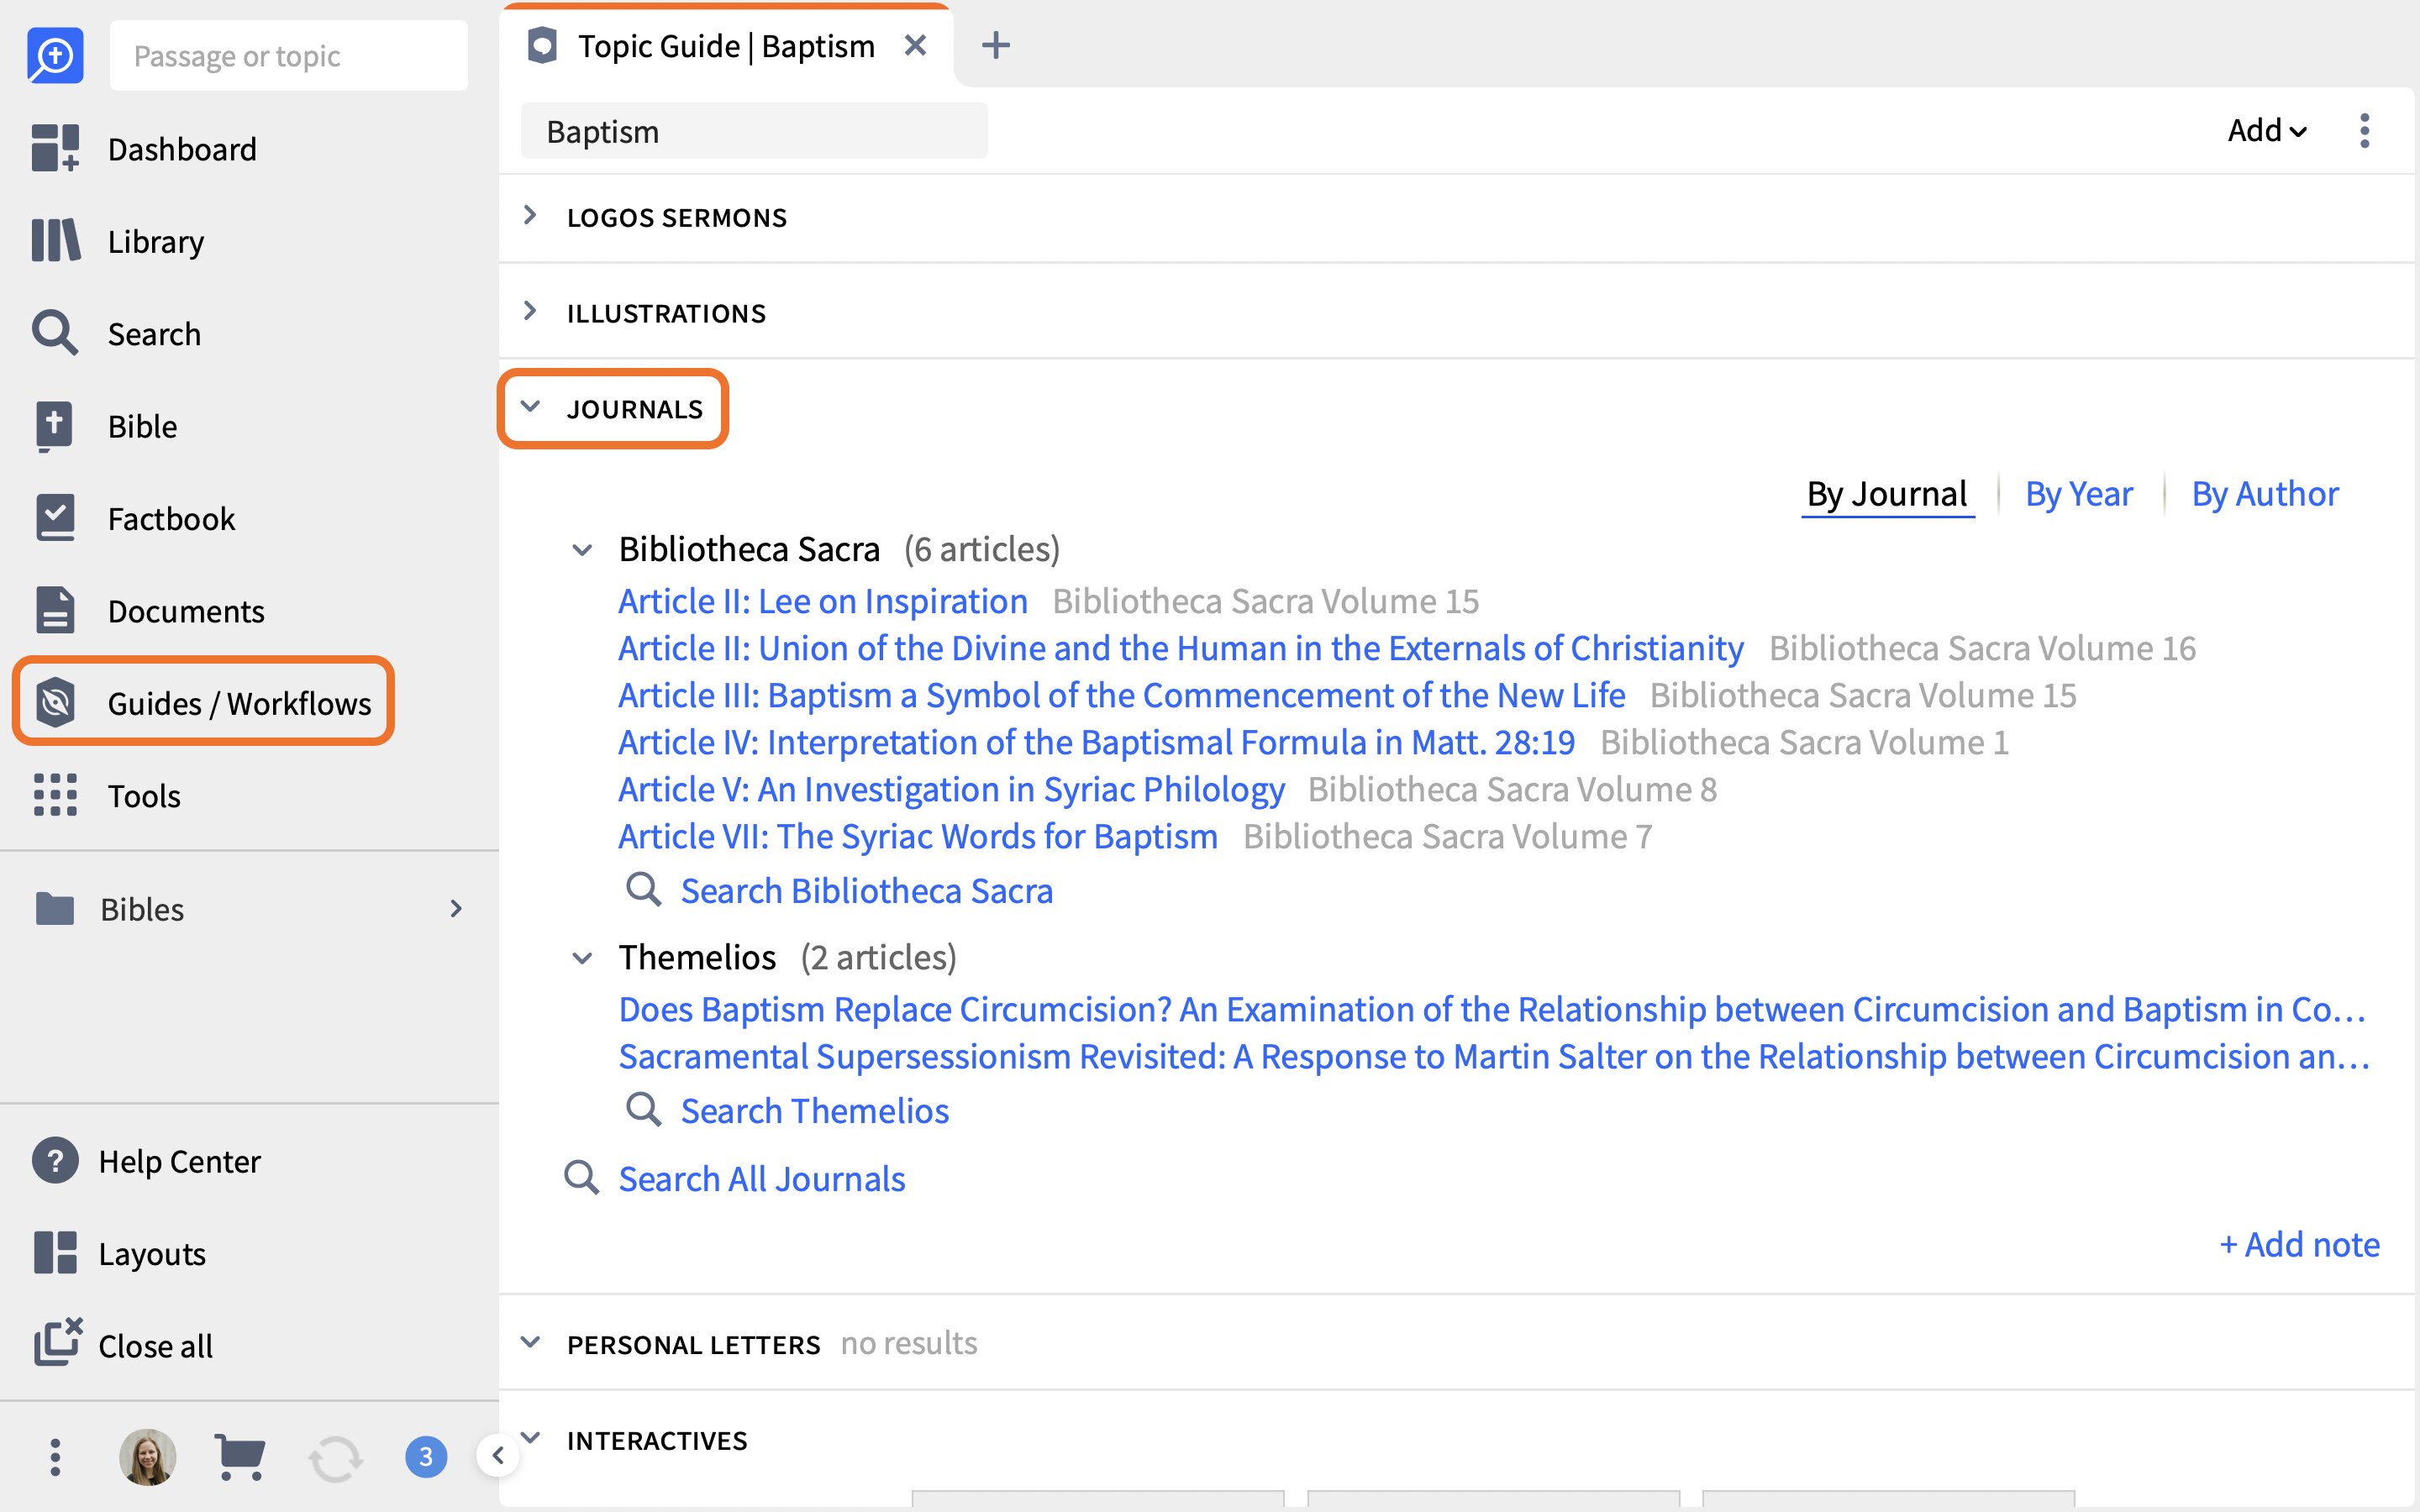Select the Topic Guide | Baptism tab
The height and width of the screenshot is (1512, 2420).
coord(726,46)
